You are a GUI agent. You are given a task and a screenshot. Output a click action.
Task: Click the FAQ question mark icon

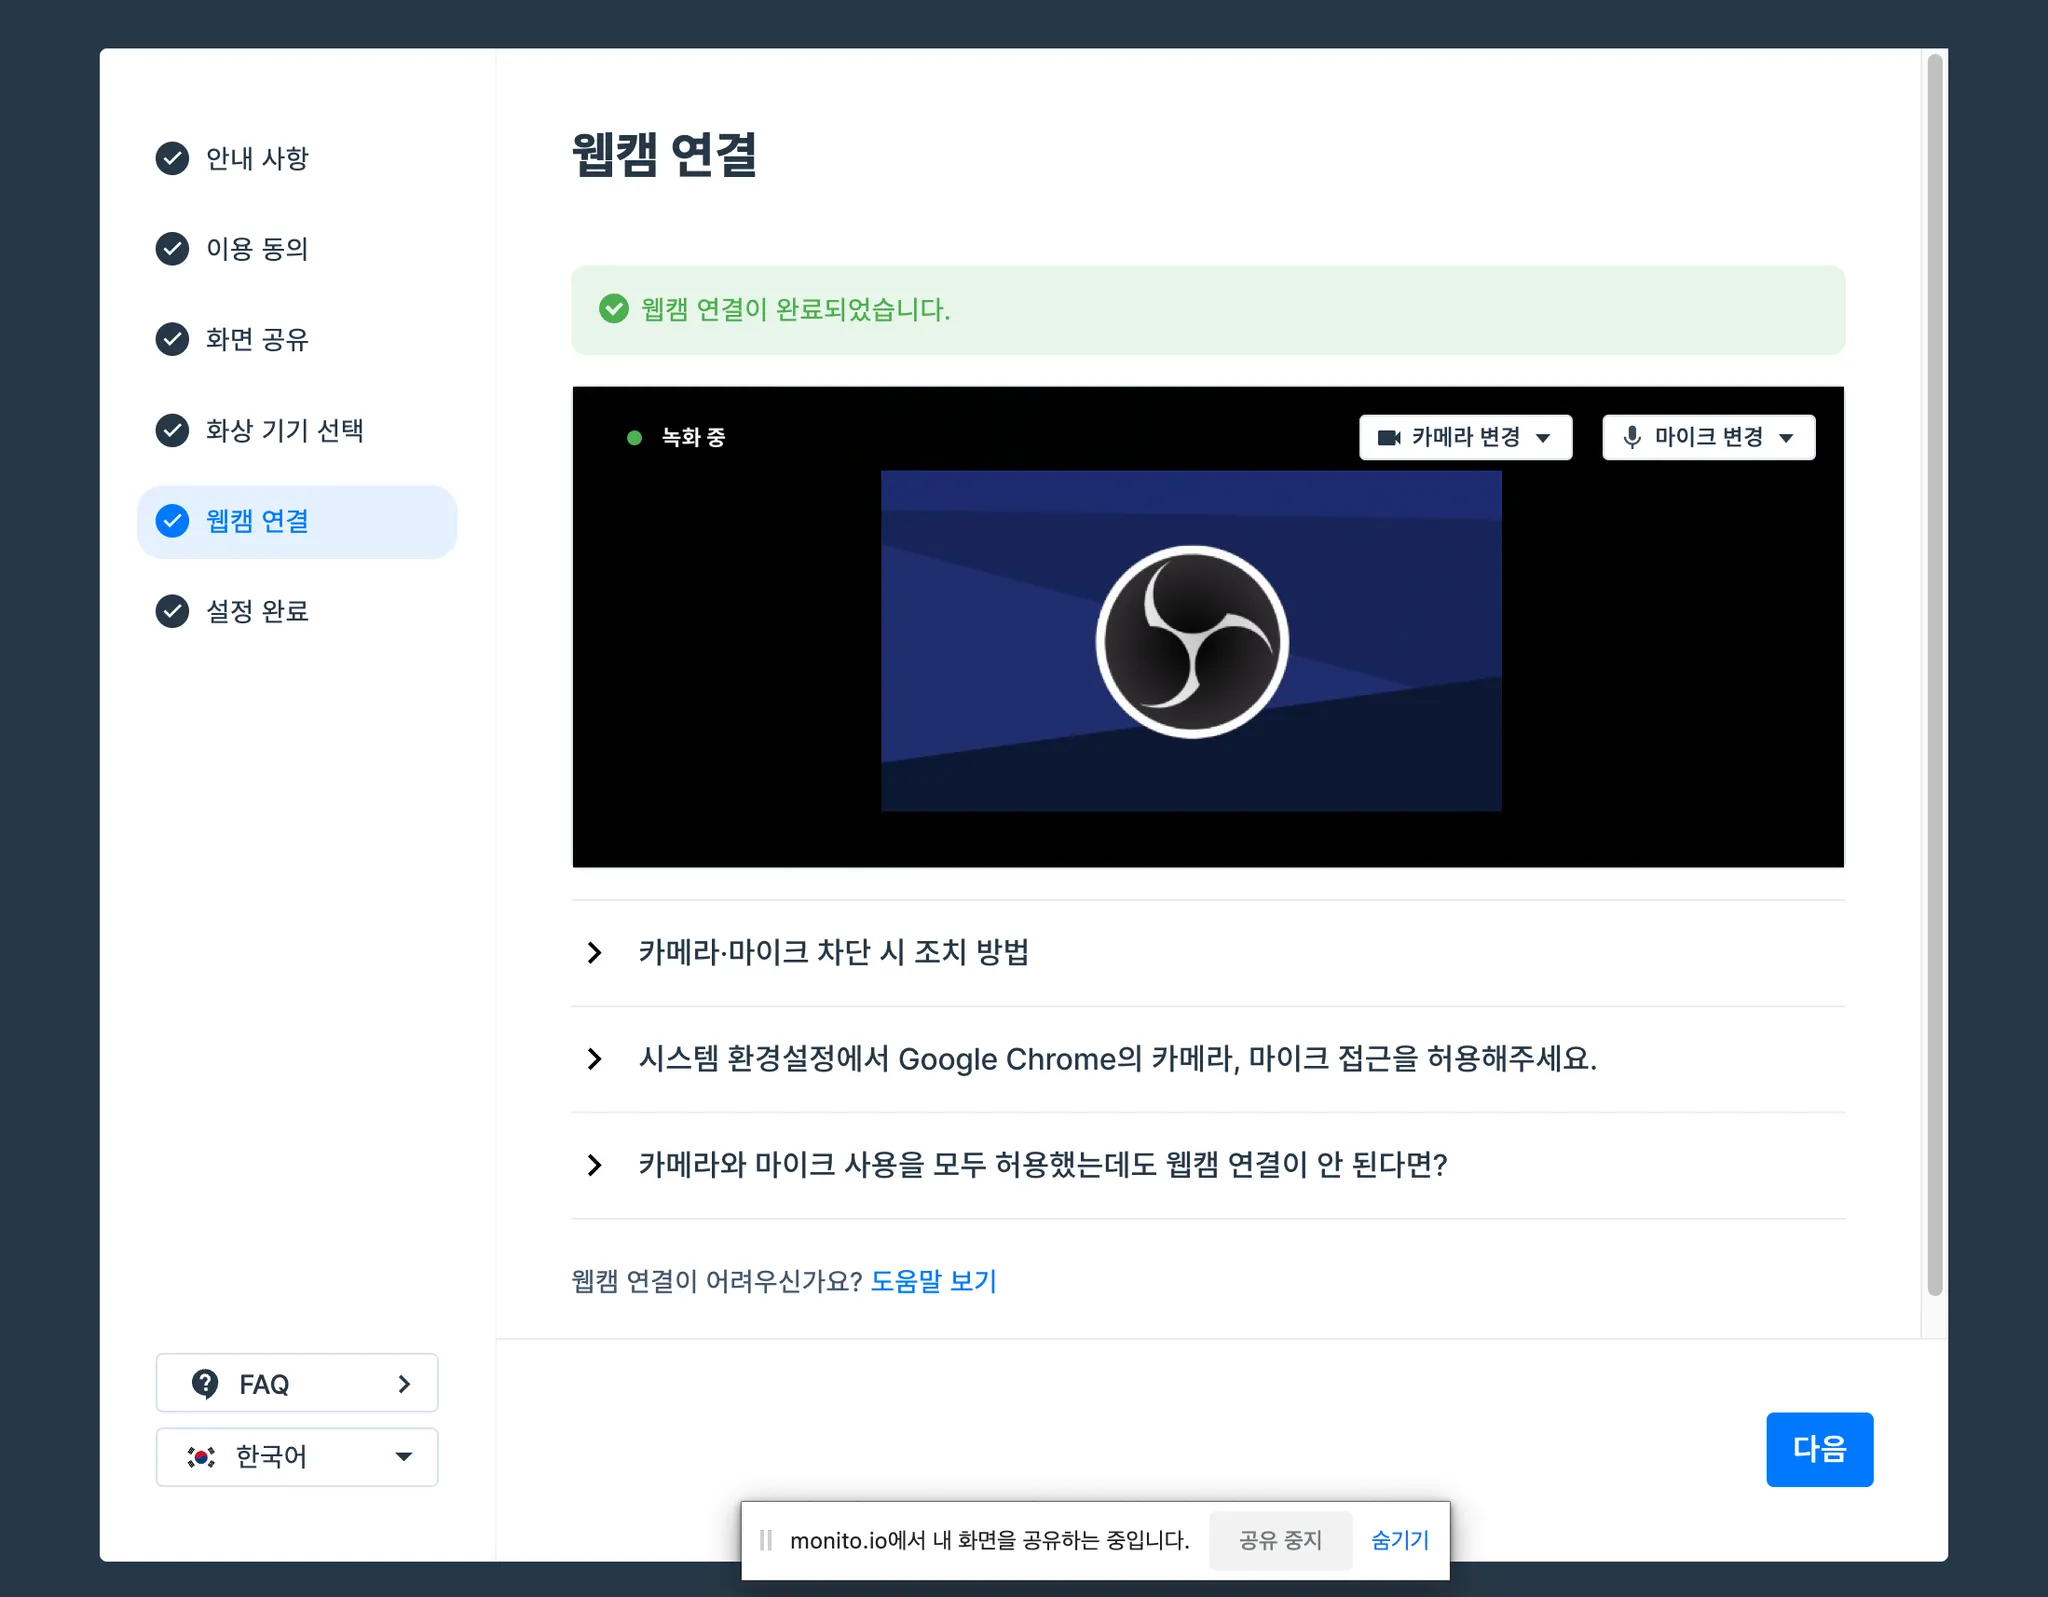[x=205, y=1383]
